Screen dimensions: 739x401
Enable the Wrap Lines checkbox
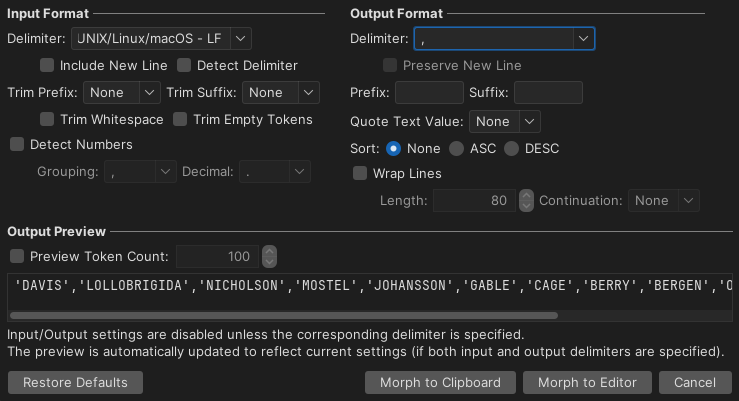point(360,173)
